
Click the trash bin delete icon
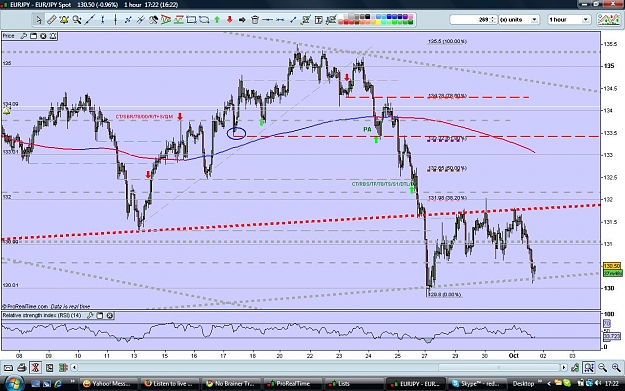click(x=255, y=20)
